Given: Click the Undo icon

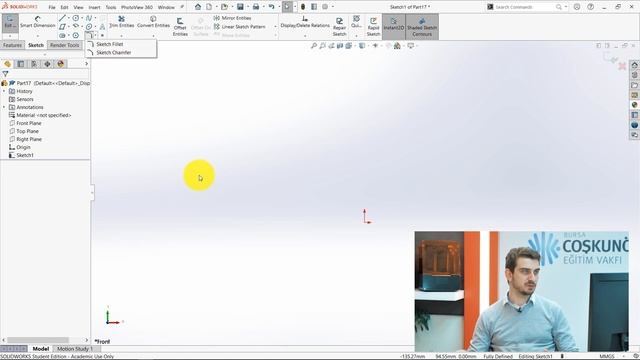Looking at the screenshot, I should tap(271, 7).
